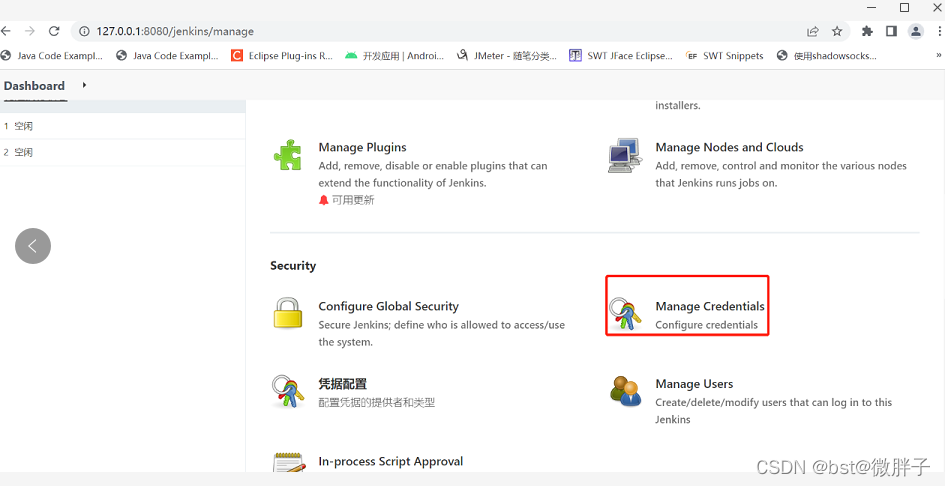Bookmark this page with the star icon
Image resolution: width=945 pixels, height=486 pixels.
tap(837, 31)
